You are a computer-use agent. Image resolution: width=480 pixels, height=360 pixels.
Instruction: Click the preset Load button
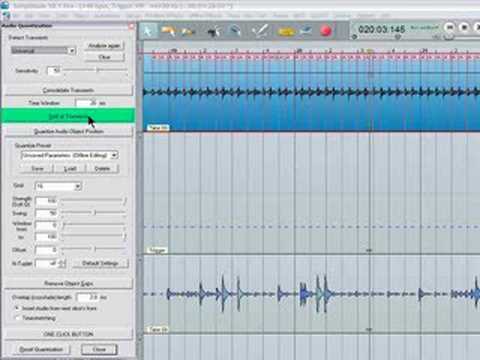pos(70,169)
